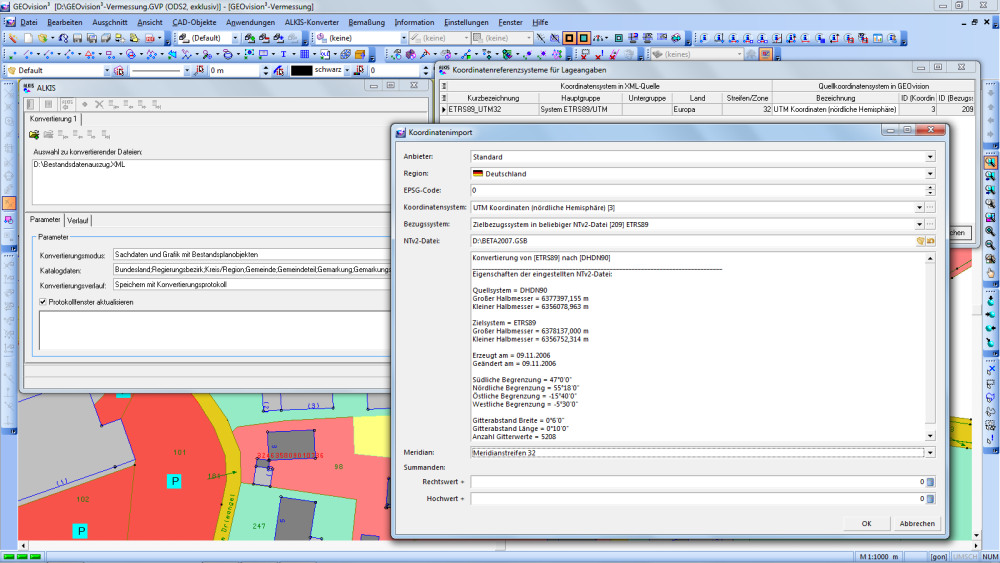
Task: Select the Konvertierung 1 tab
Action: click(x=53, y=119)
